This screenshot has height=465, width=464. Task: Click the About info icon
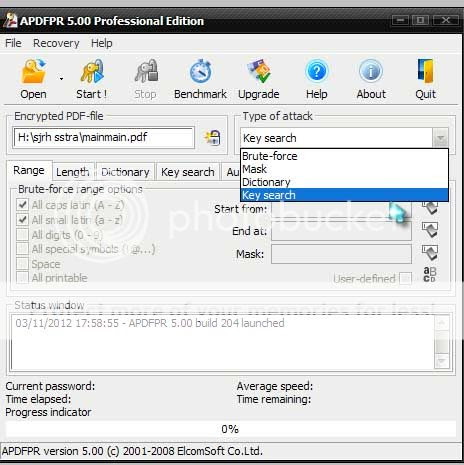click(371, 71)
